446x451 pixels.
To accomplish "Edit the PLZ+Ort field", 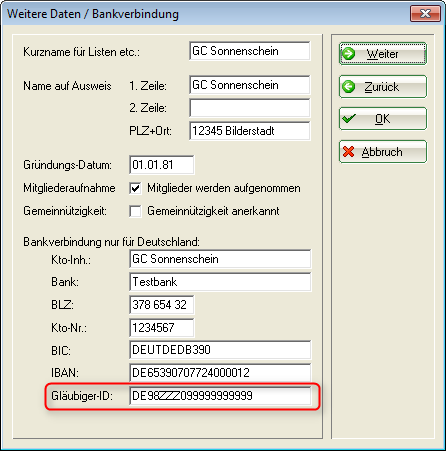I will [250, 131].
